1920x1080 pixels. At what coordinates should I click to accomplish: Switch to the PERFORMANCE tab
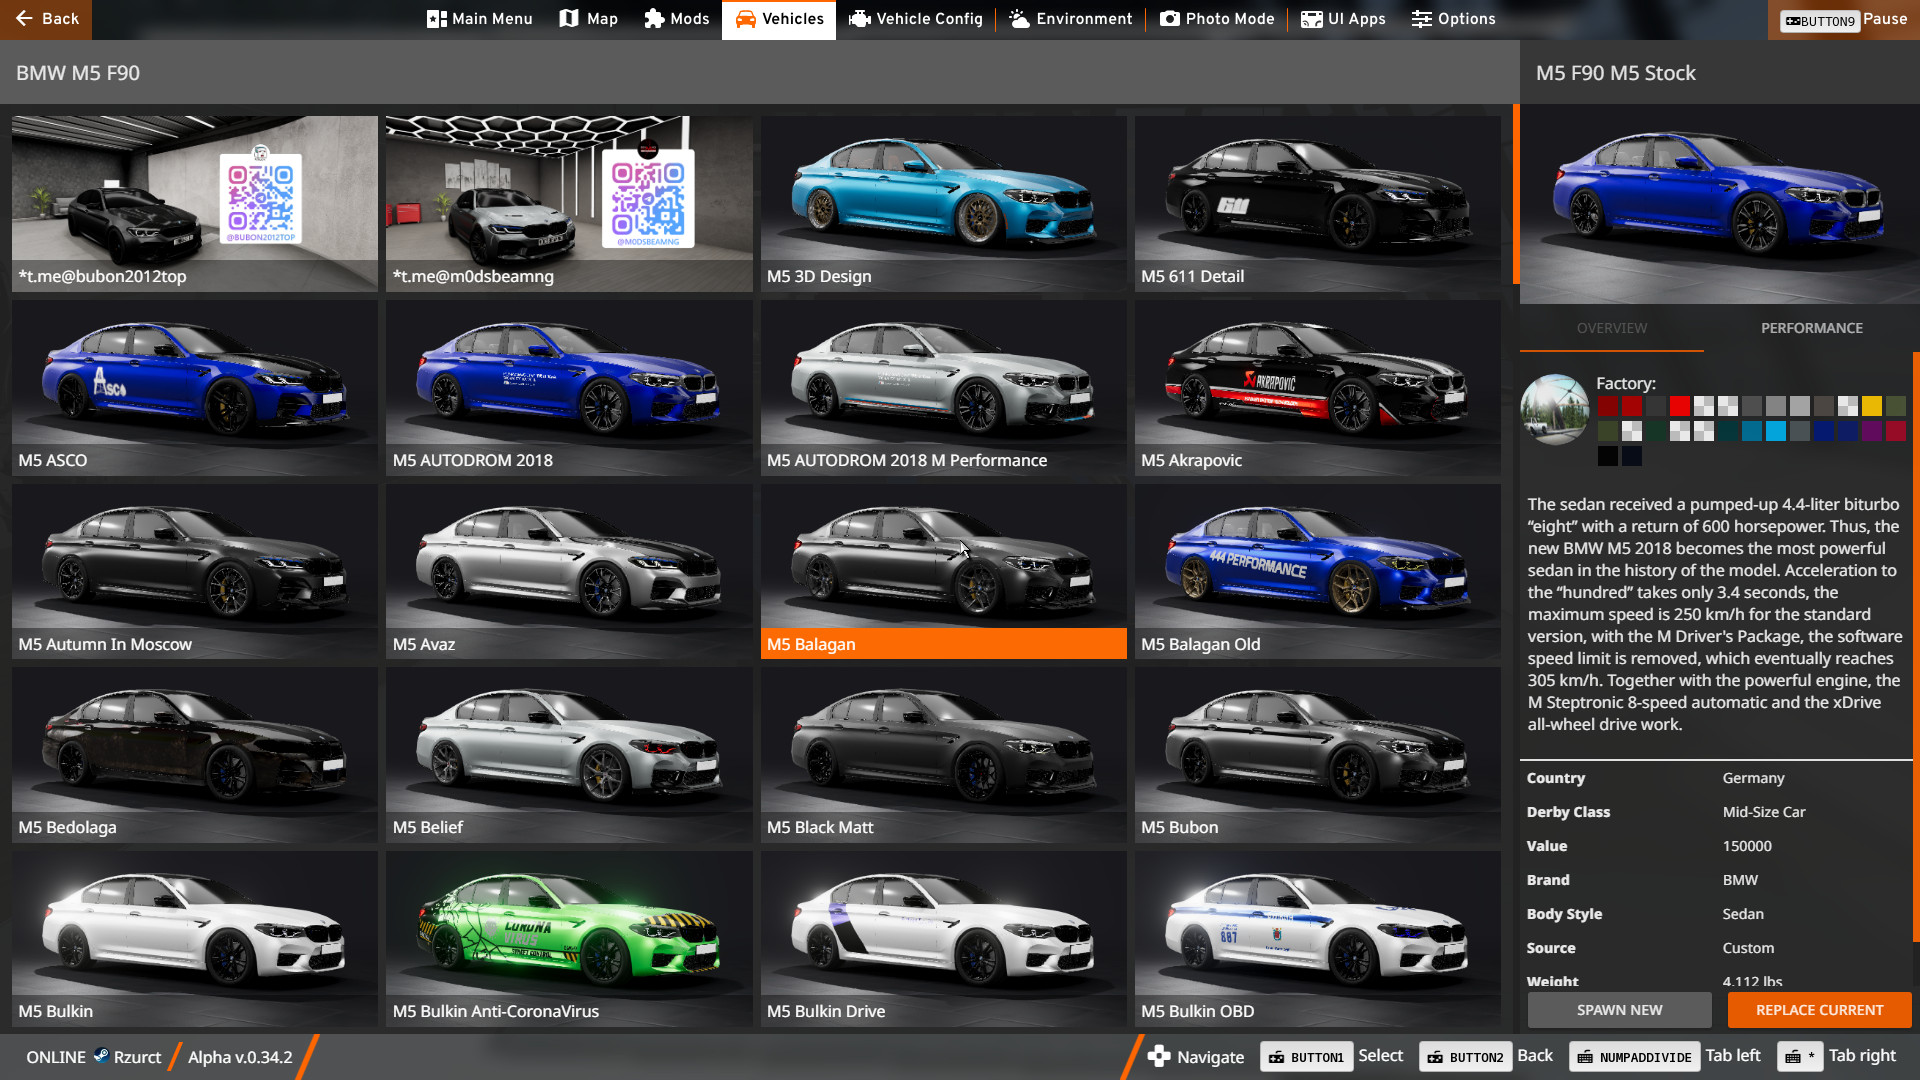(1812, 328)
